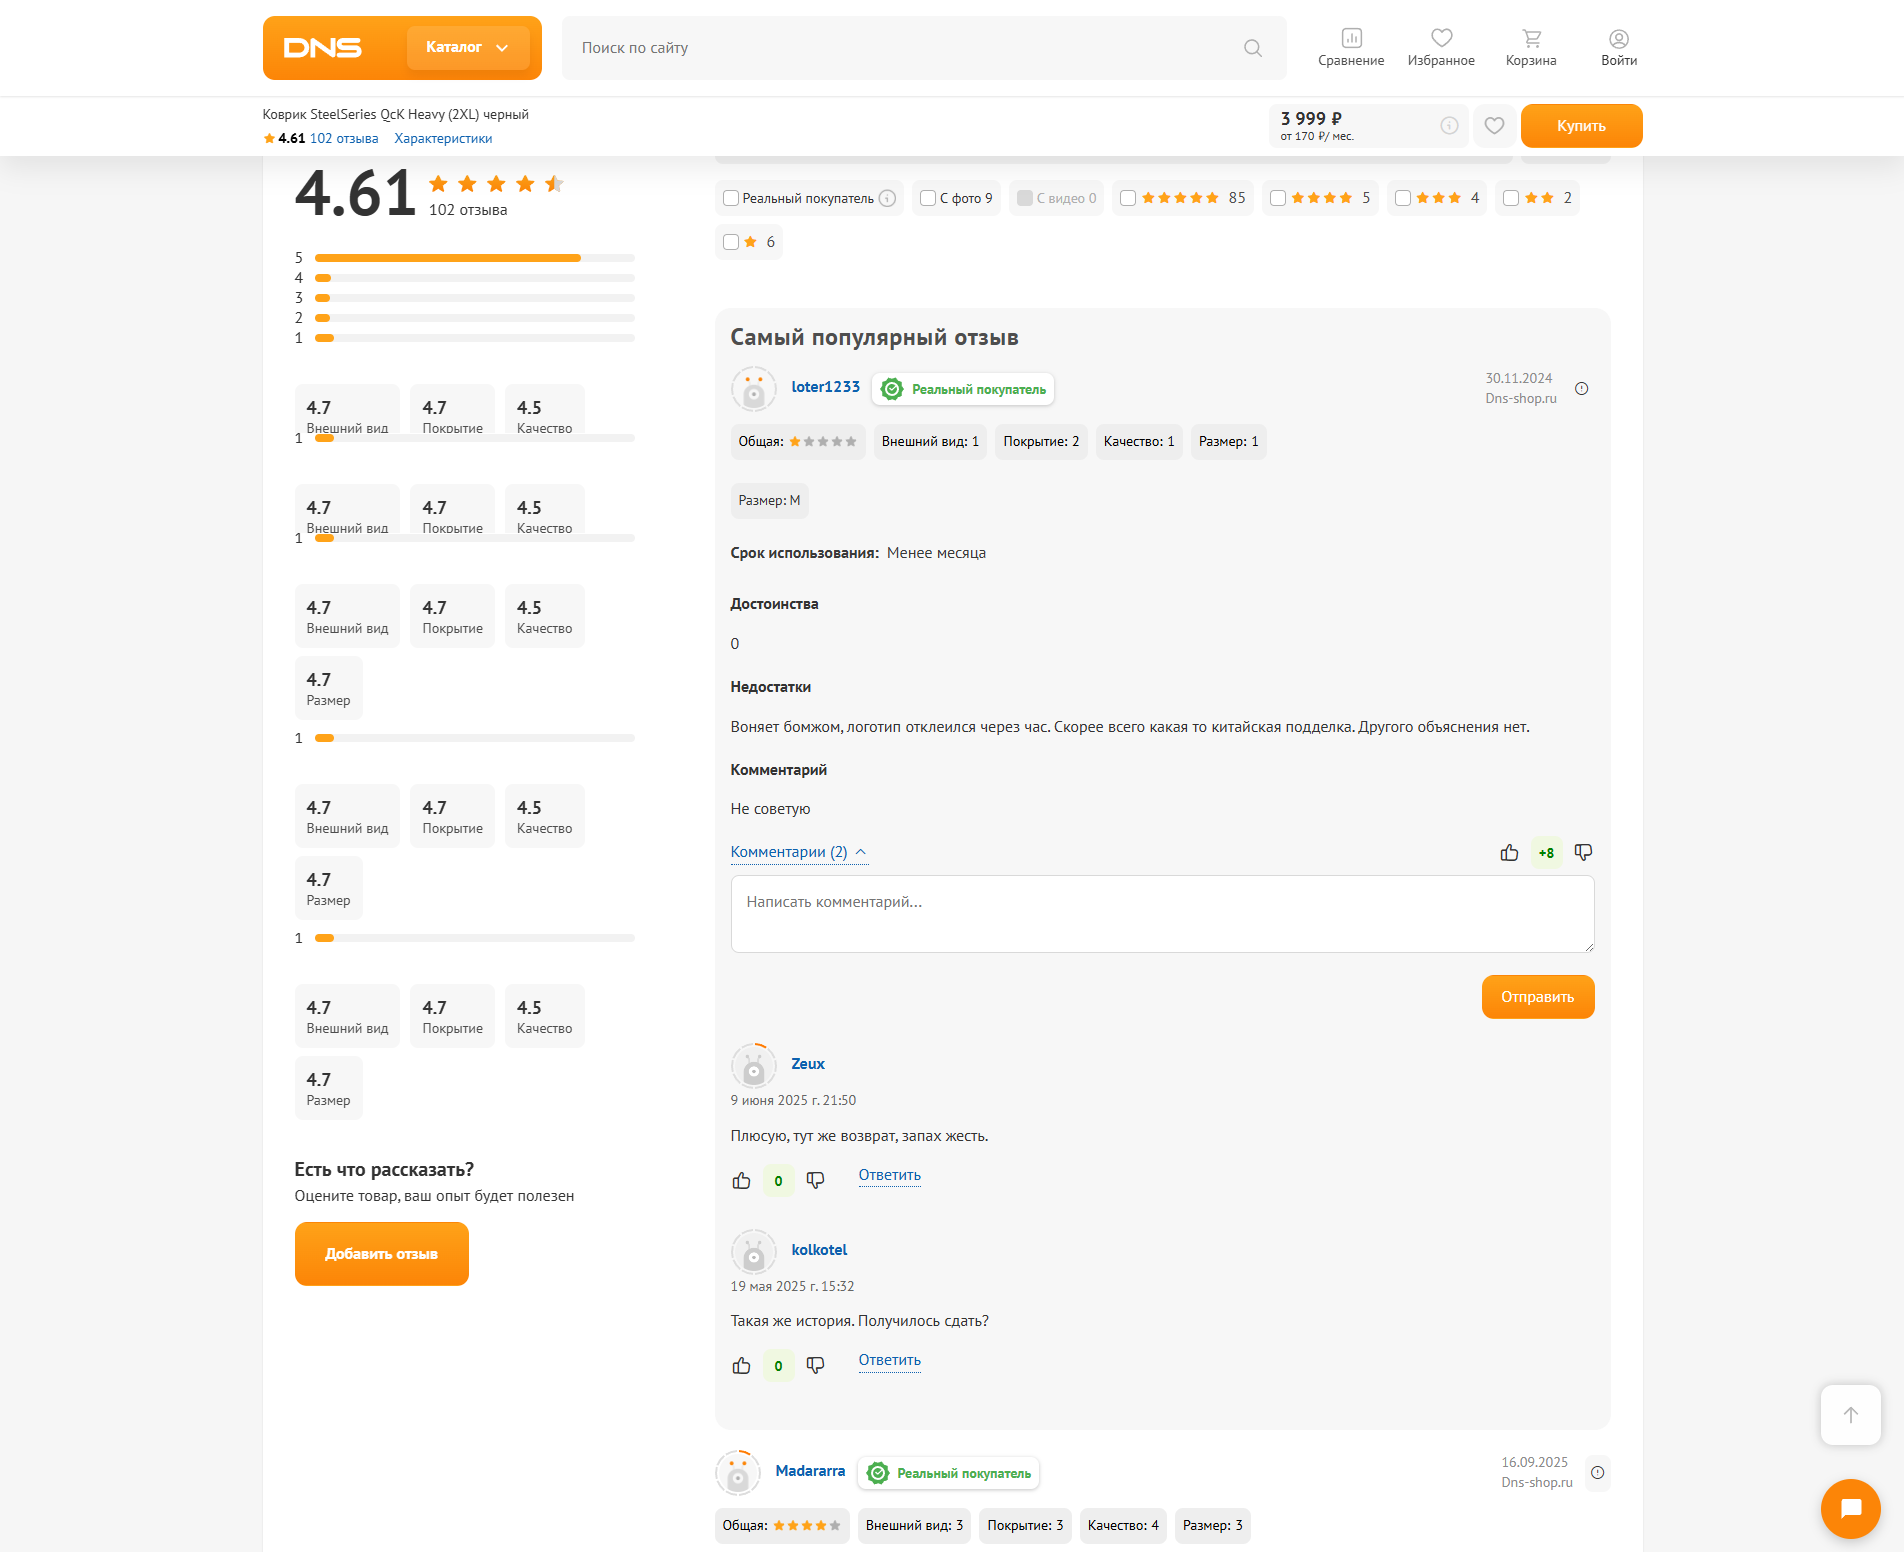
Task: Click the product title Коврик SteelSeries QcK Heavy
Action: [396, 114]
